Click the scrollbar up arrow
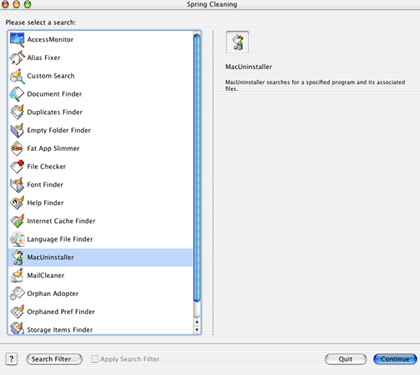The width and height of the screenshot is (420, 375). [x=197, y=322]
